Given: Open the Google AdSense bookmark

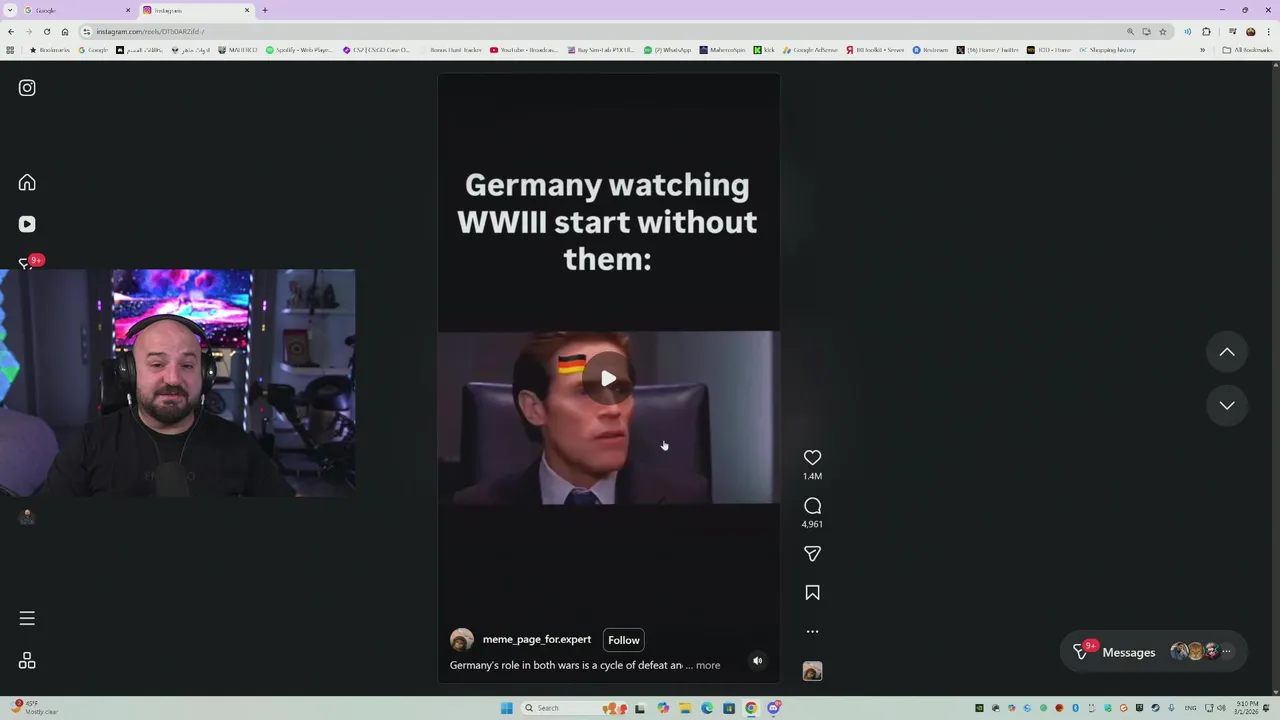Looking at the screenshot, I should click(x=811, y=50).
